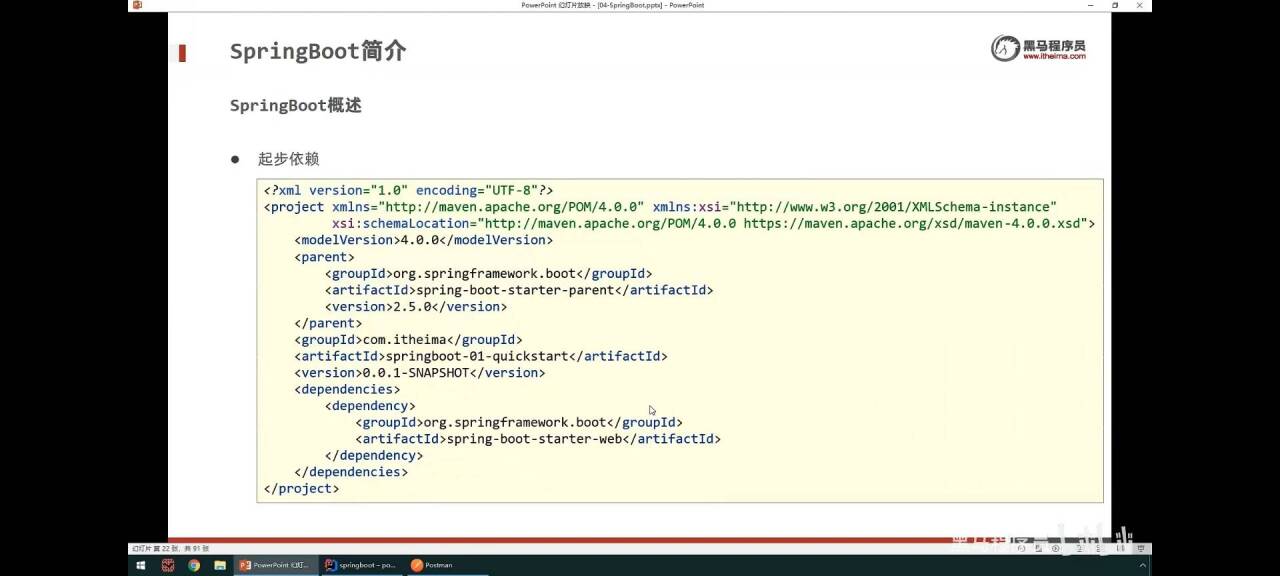This screenshot has width=1280, height=576.
Task: Open Google Chrome from the taskbar
Action: click(x=194, y=565)
